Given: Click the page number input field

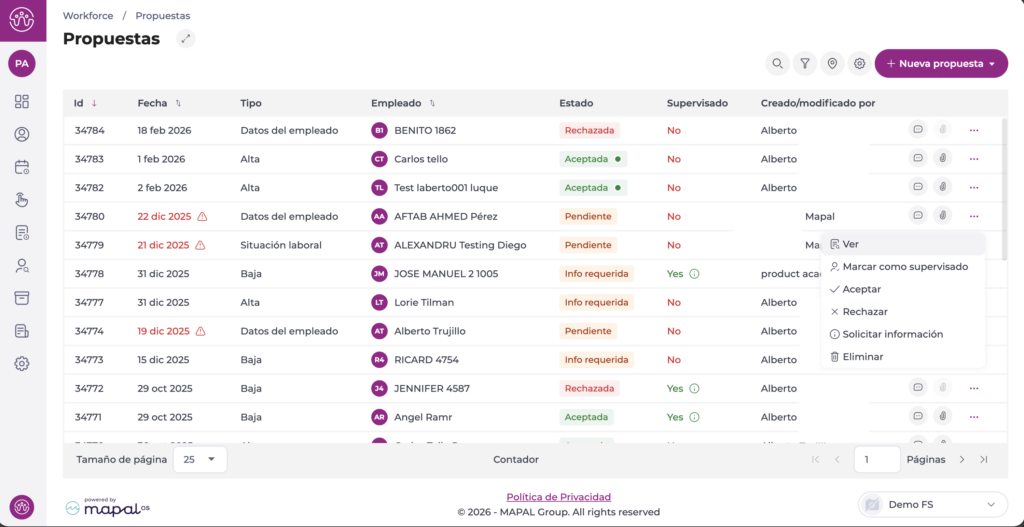Looking at the screenshot, I should coord(876,459).
